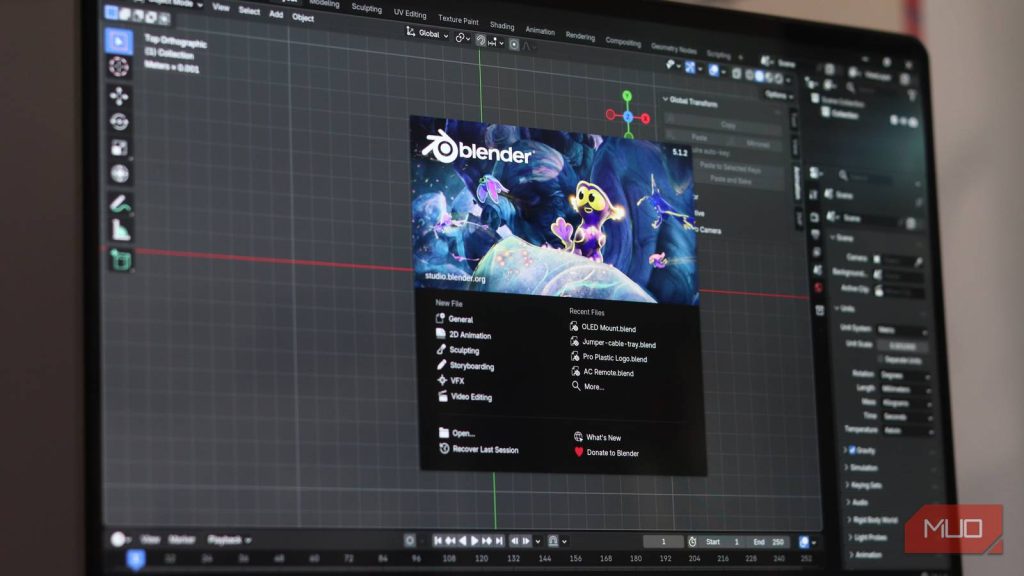Toggle the Gravity checkbox
Screen dimensions: 1024x576
pos(852,450)
